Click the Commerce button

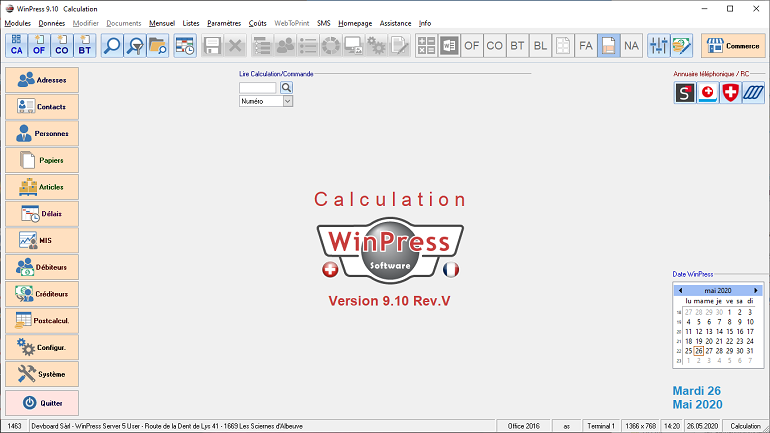pos(733,46)
